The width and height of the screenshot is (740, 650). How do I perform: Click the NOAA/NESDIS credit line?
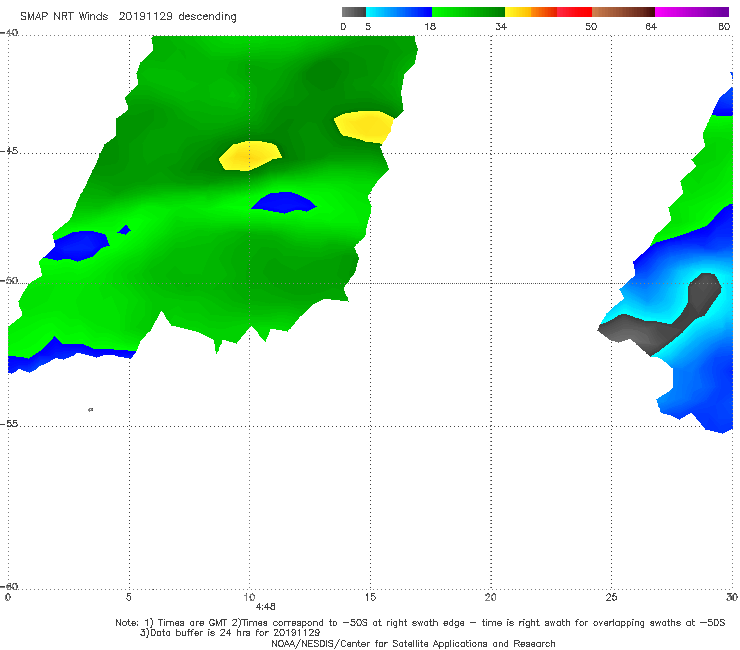pos(413,643)
